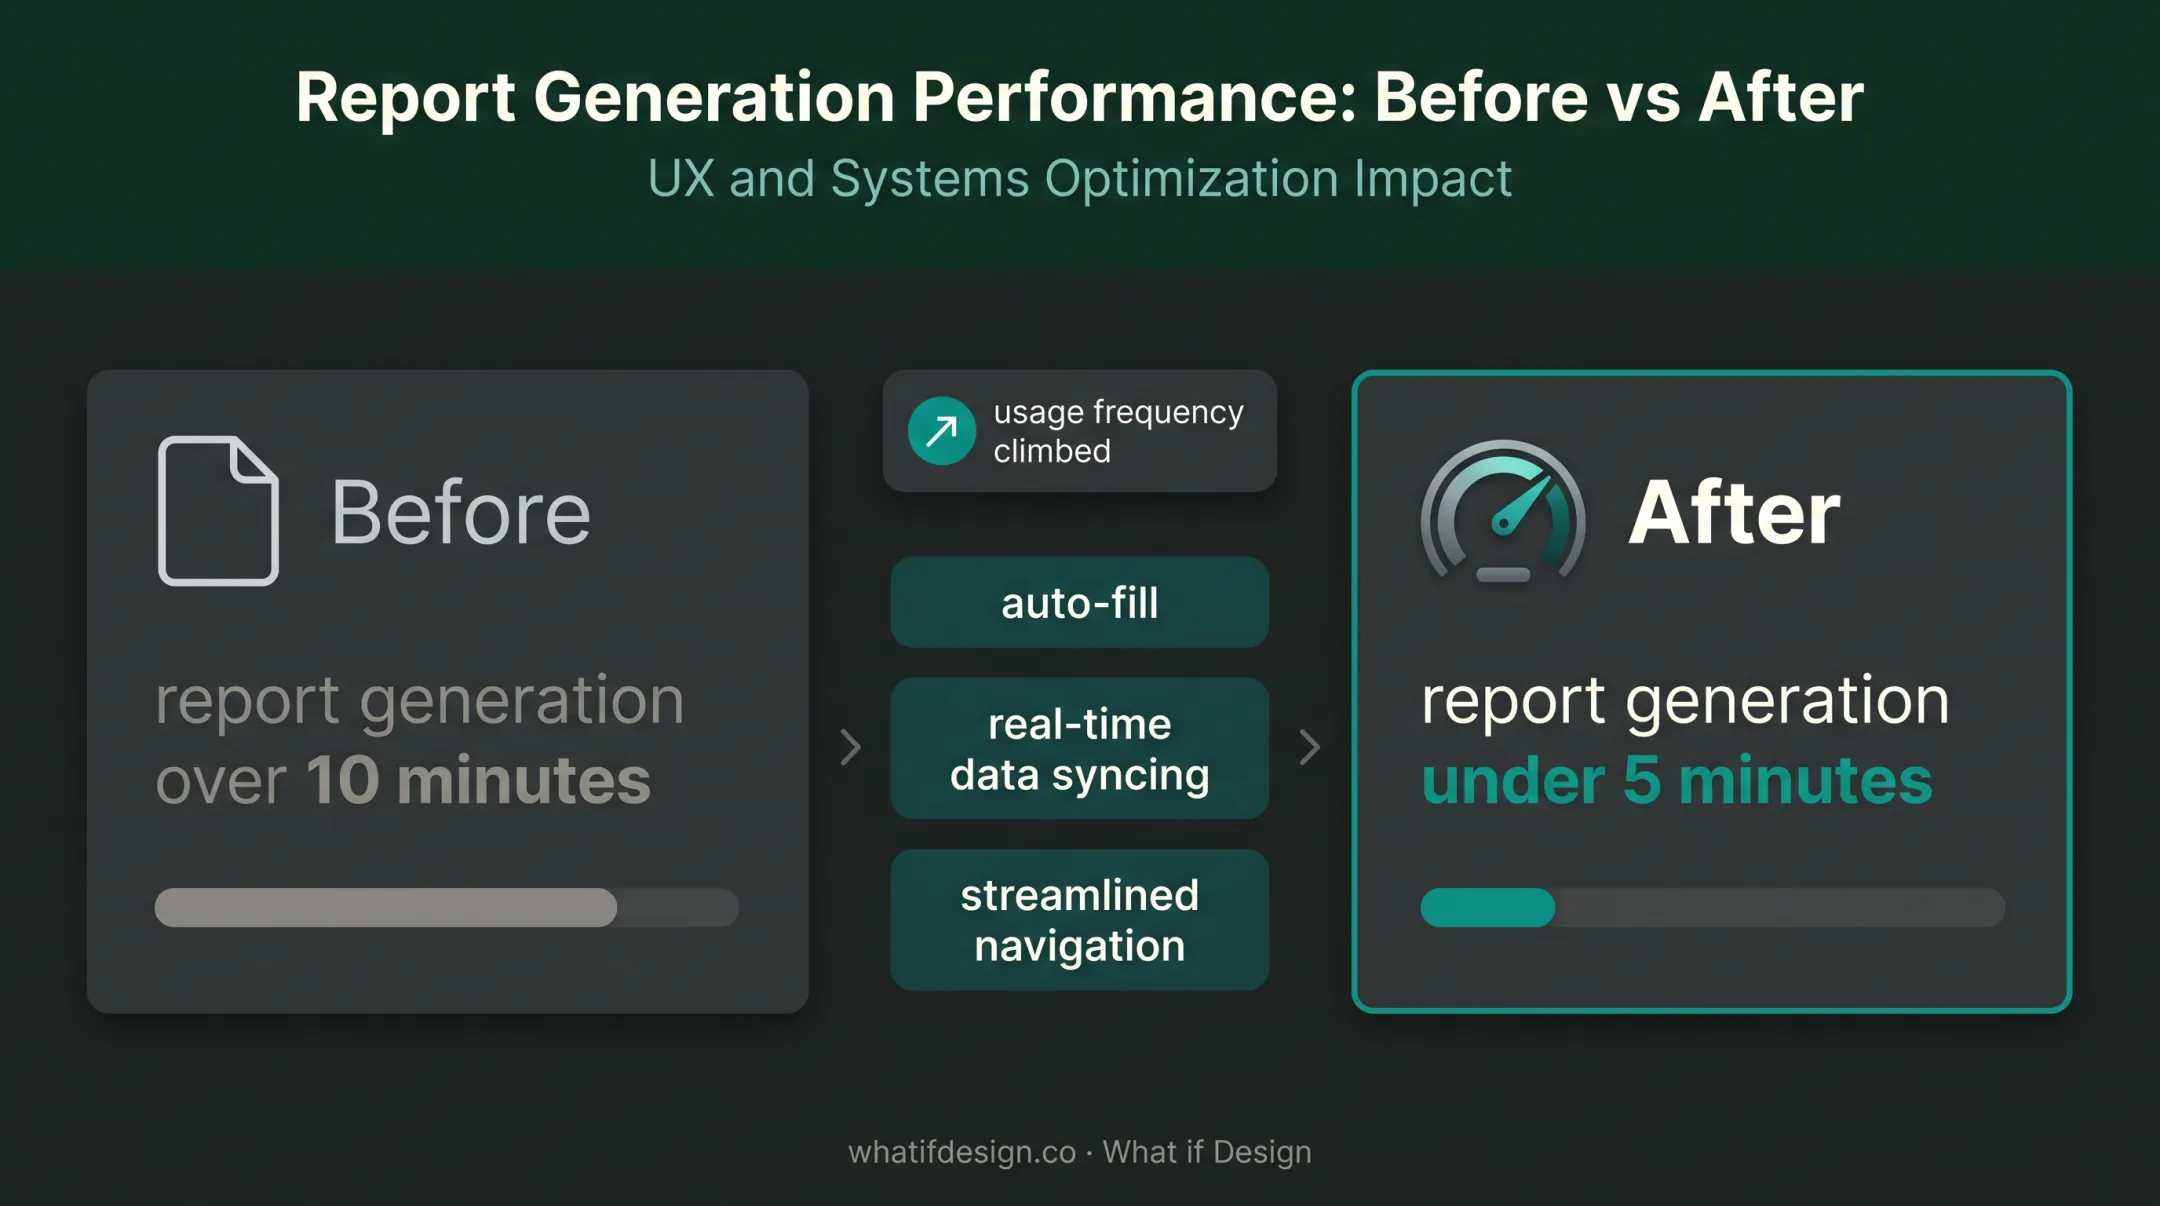
Task: Click the subtitle UX and Systems Optimization Impact
Action: [x=1080, y=179]
